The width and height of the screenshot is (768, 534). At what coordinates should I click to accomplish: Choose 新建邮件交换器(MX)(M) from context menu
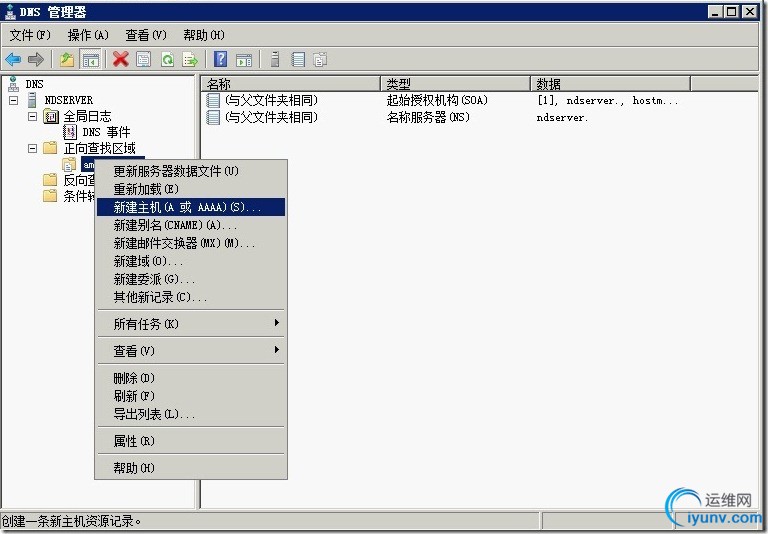click(x=191, y=243)
